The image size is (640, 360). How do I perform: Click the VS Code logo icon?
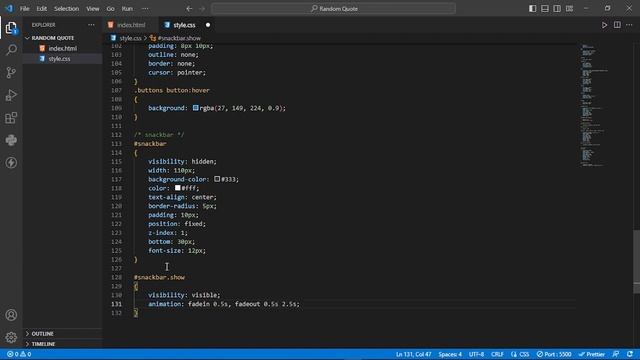pos(9,8)
